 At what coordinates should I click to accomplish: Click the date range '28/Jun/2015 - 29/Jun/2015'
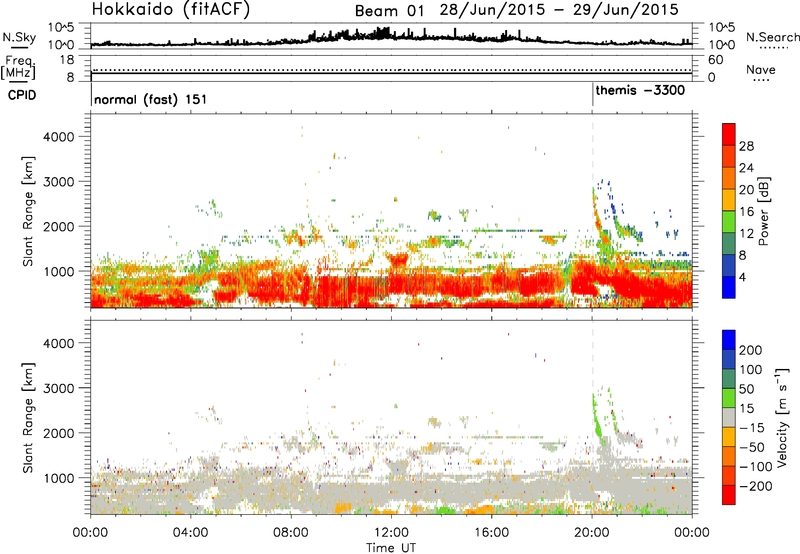point(559,10)
